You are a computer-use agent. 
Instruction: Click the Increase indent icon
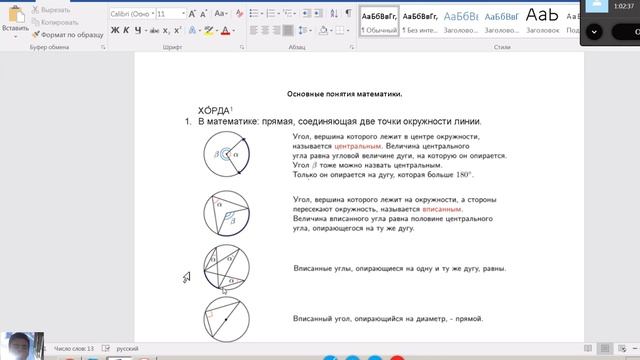(318, 13)
